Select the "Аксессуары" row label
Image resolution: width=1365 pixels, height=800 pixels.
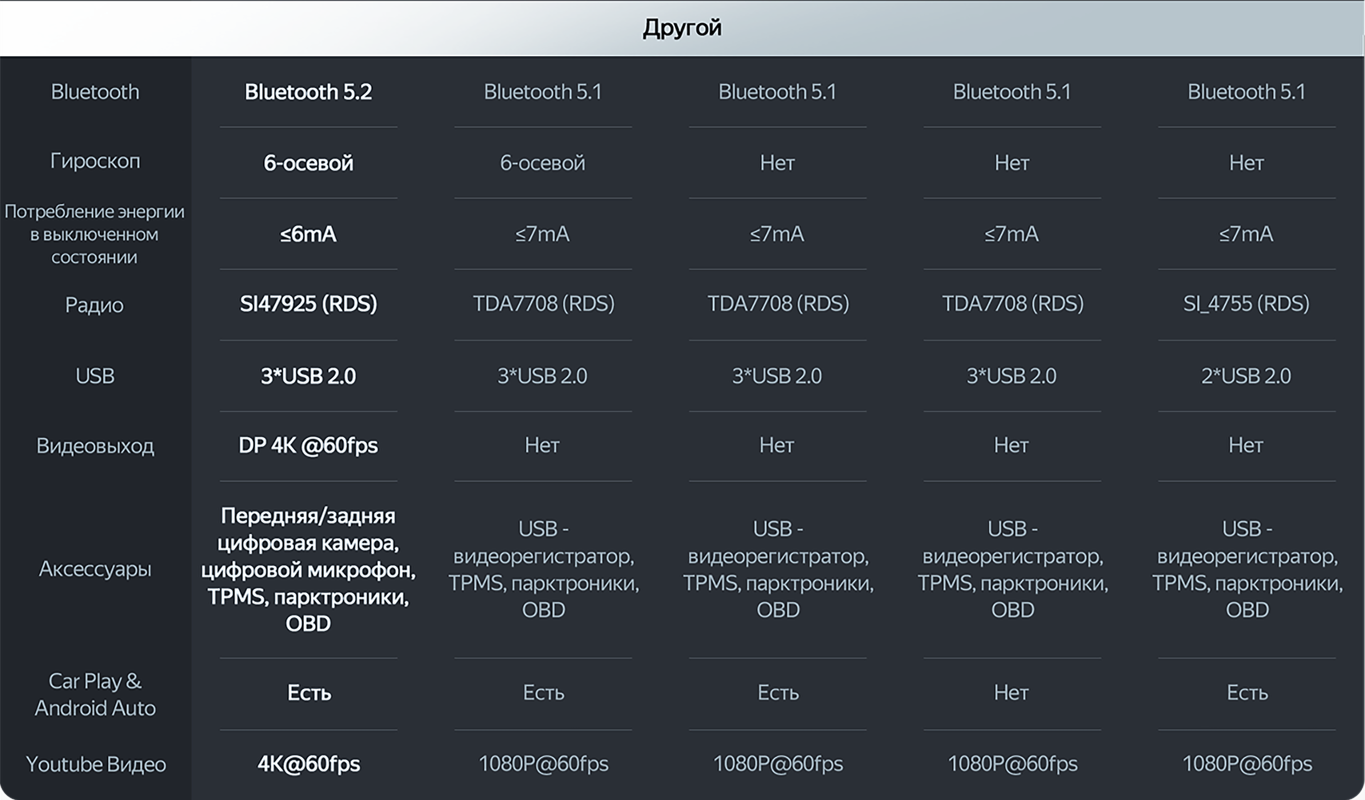pyautogui.click(x=95, y=569)
